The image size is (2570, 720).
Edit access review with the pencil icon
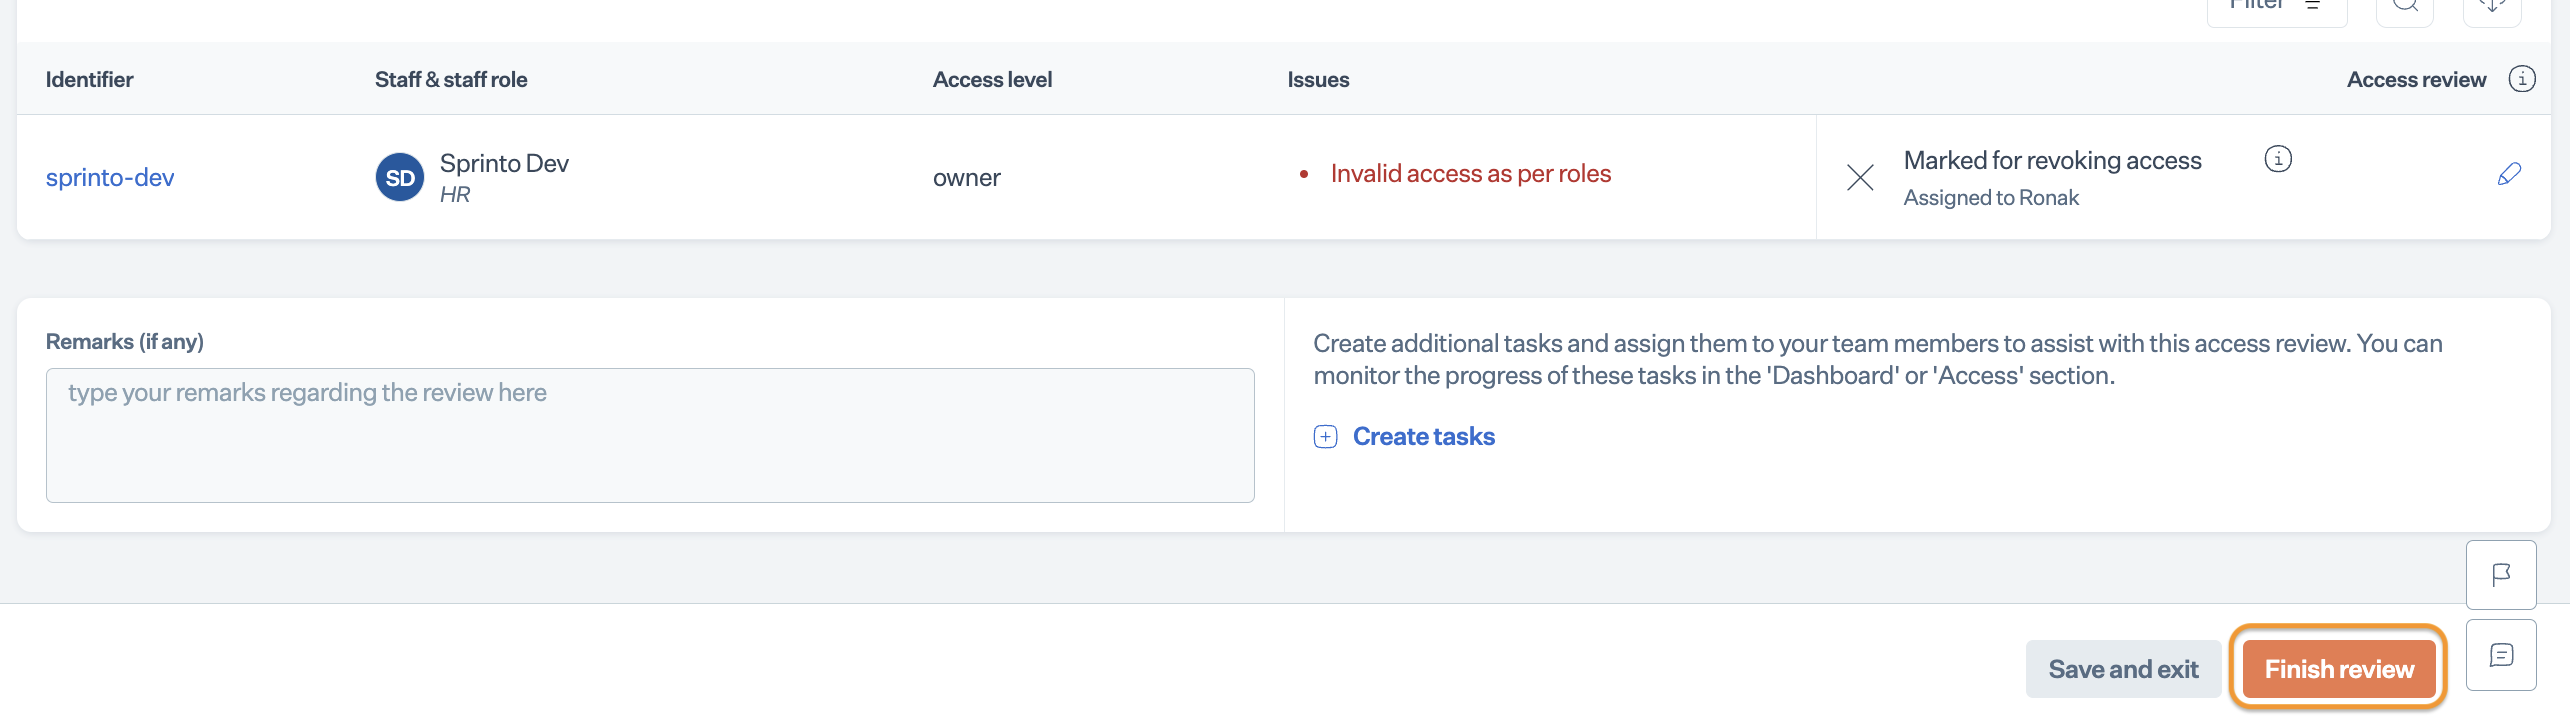click(x=2508, y=174)
